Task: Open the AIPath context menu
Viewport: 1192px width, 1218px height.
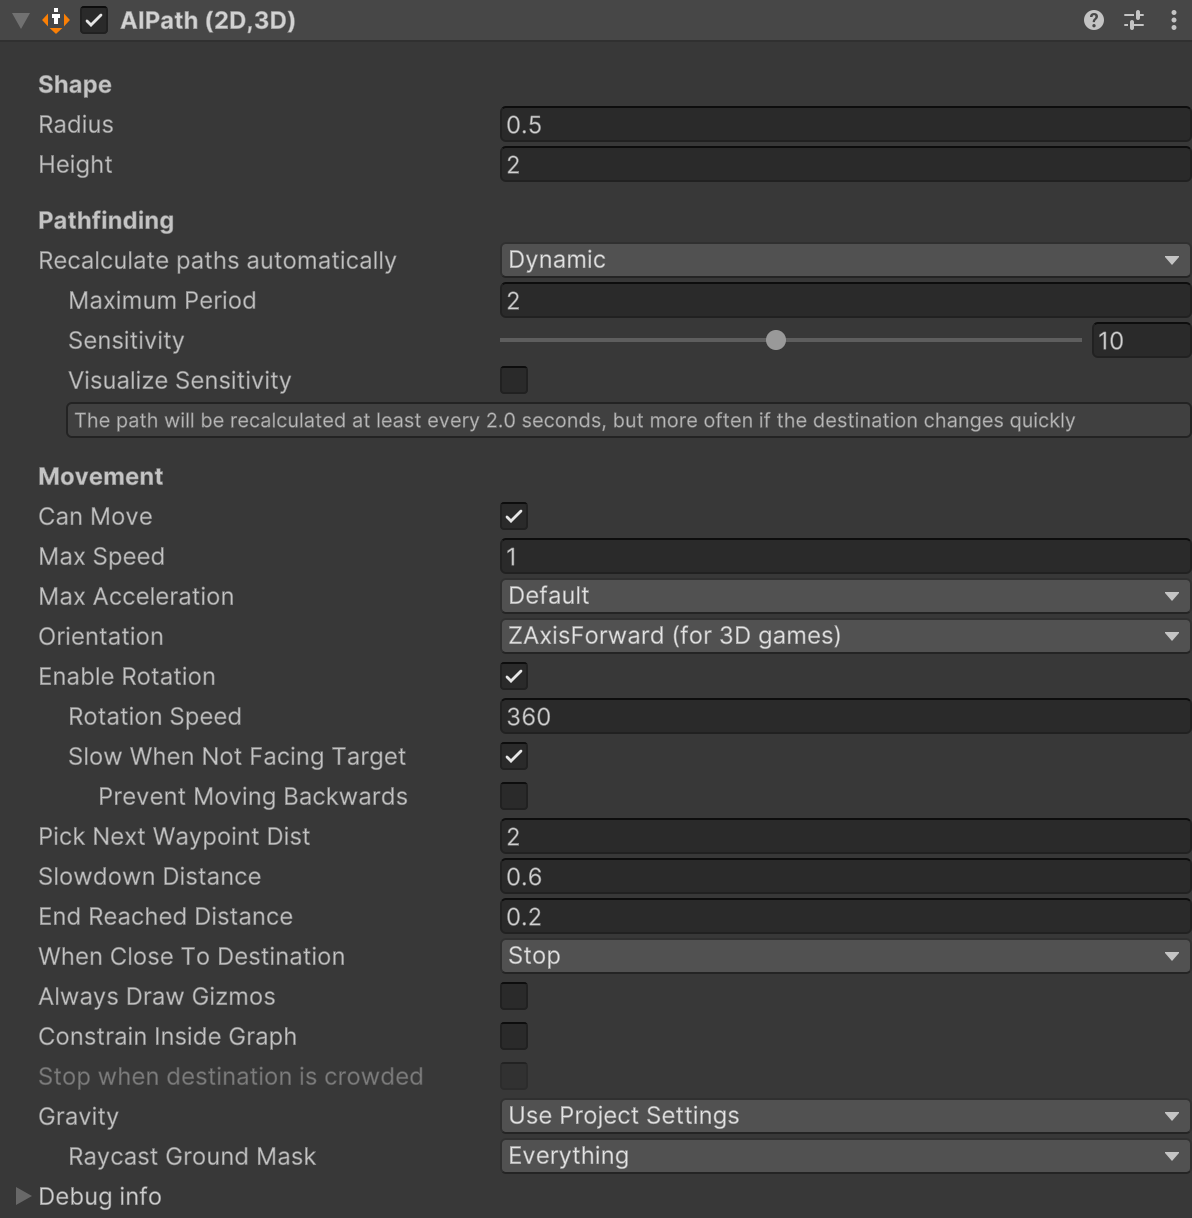Action: pyautogui.click(x=1173, y=20)
